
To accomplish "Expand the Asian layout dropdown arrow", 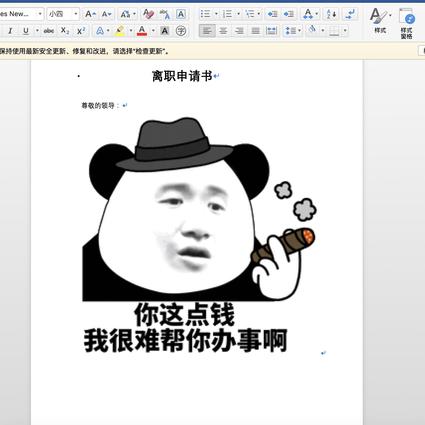I will click(x=317, y=14).
